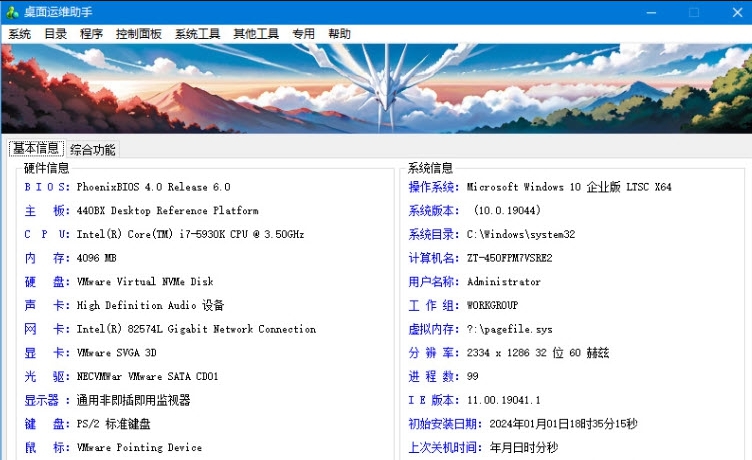The width and height of the screenshot is (752, 460).
Task: Open the 目录 menu
Action: coord(56,34)
